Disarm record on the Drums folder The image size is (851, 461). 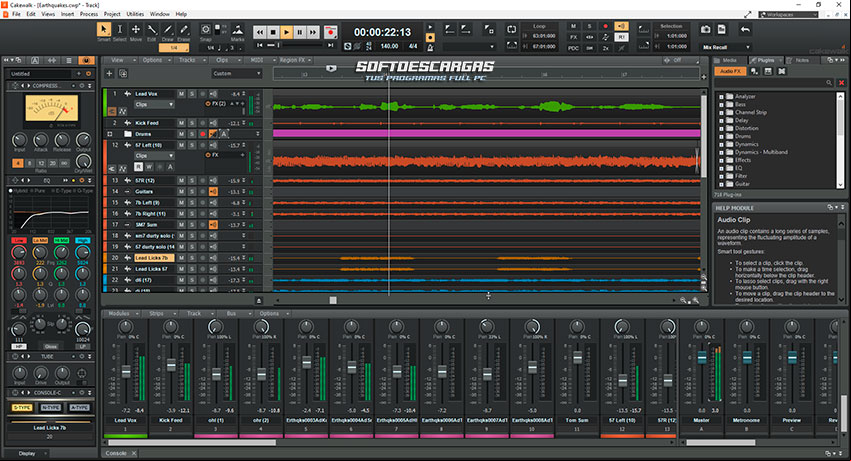(x=202, y=134)
